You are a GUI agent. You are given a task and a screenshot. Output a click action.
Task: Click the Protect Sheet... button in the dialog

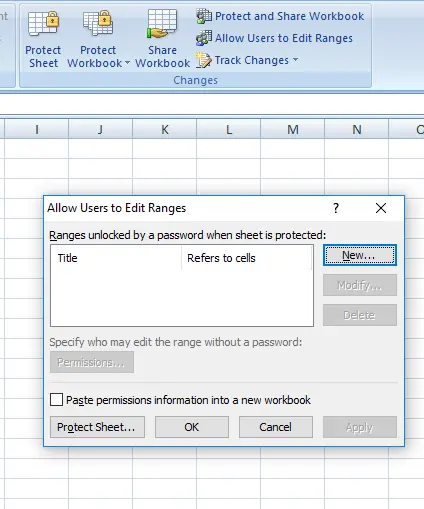click(x=97, y=427)
